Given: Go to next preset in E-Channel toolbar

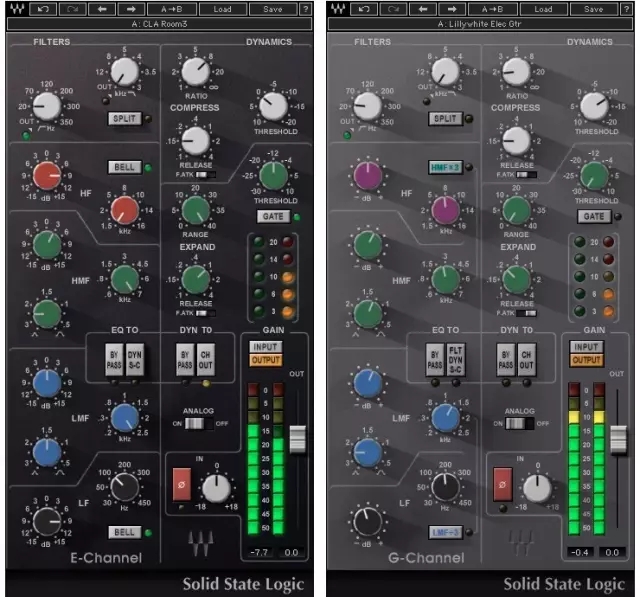Looking at the screenshot, I should (x=131, y=9).
